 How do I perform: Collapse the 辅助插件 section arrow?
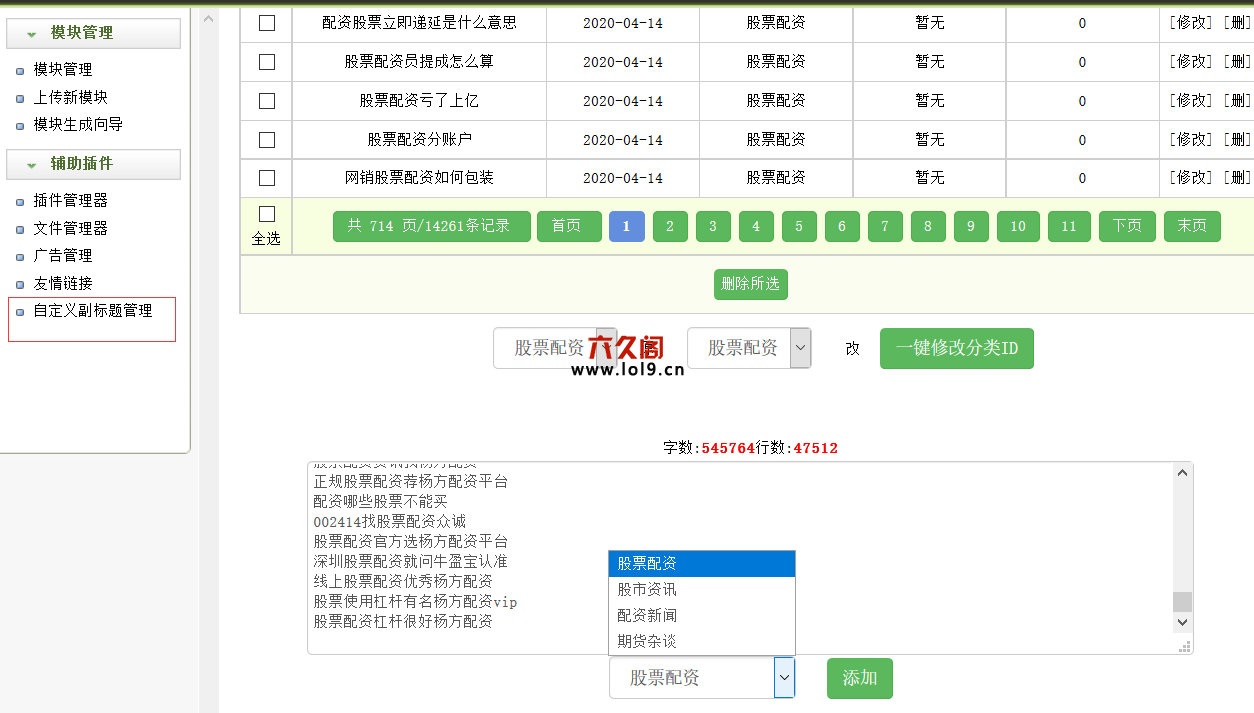pos(32,165)
